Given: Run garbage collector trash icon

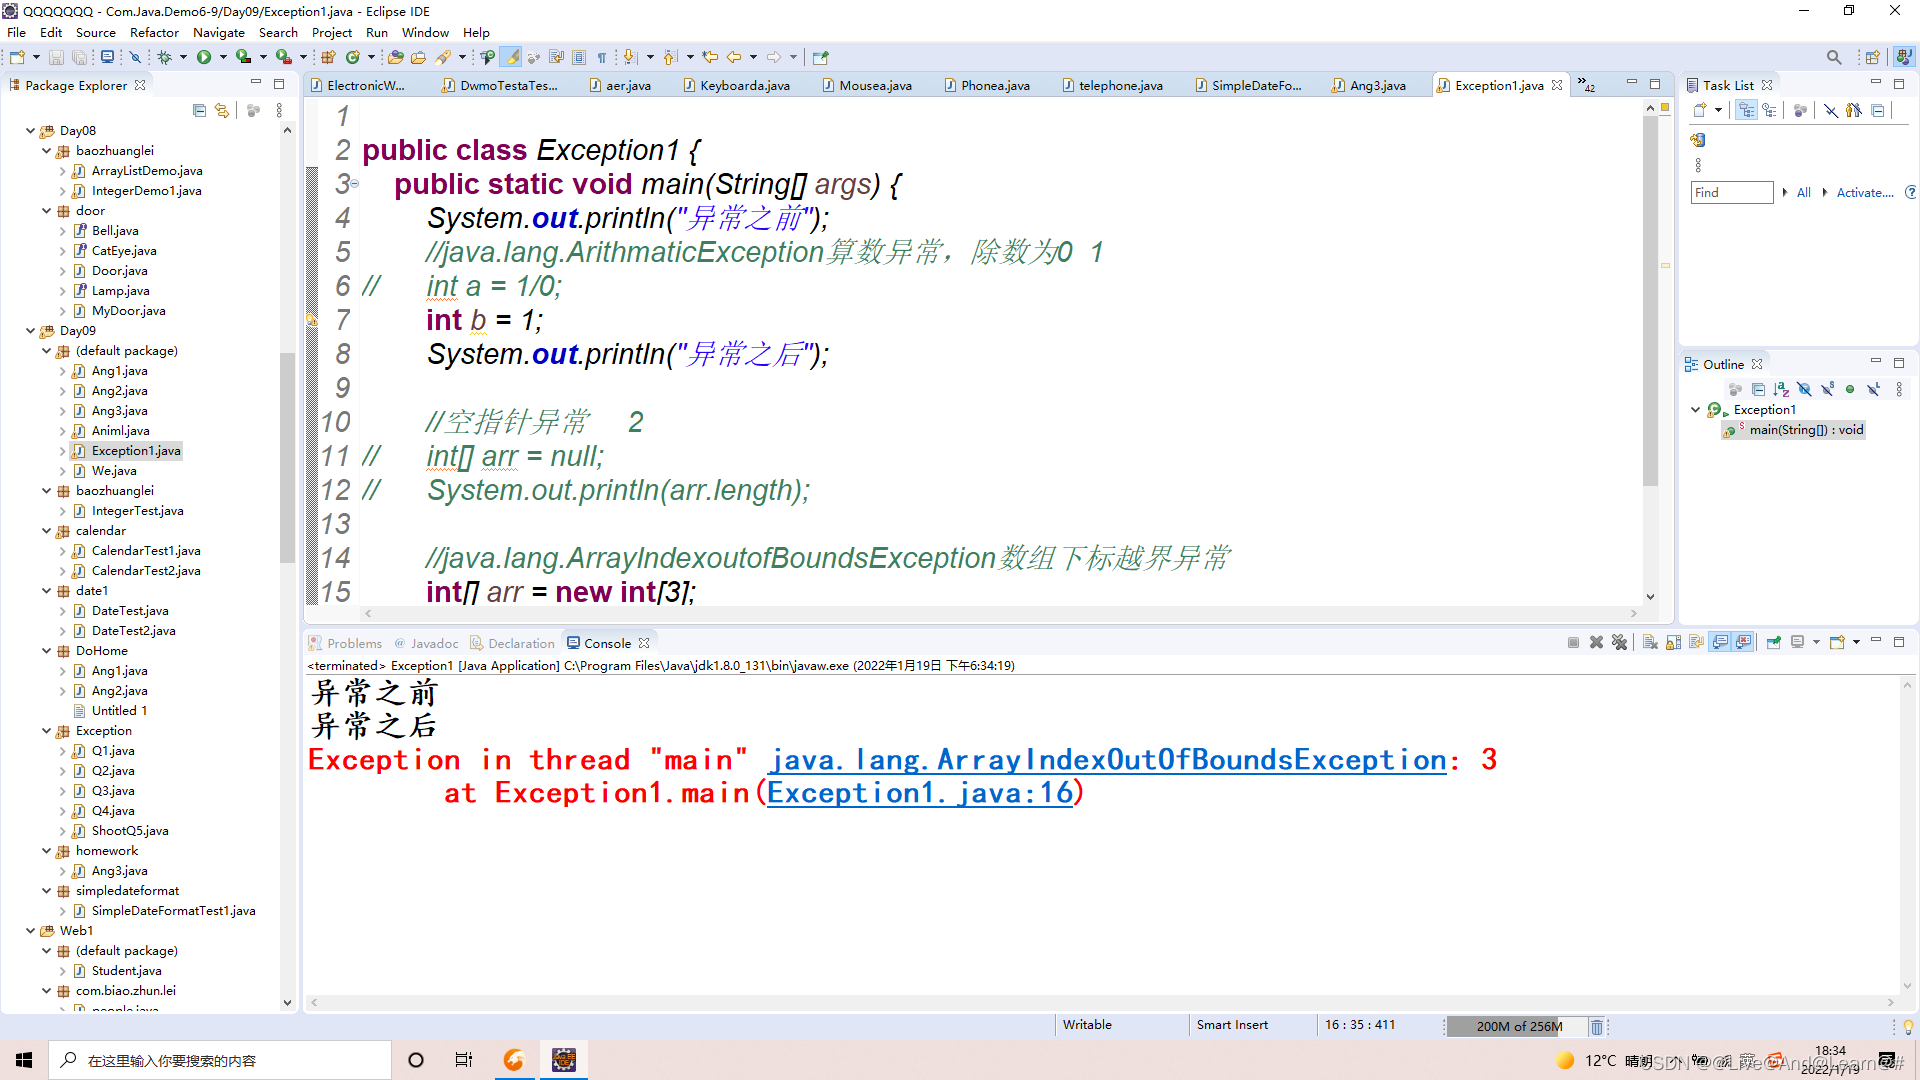Looking at the screenshot, I should (x=1597, y=1026).
